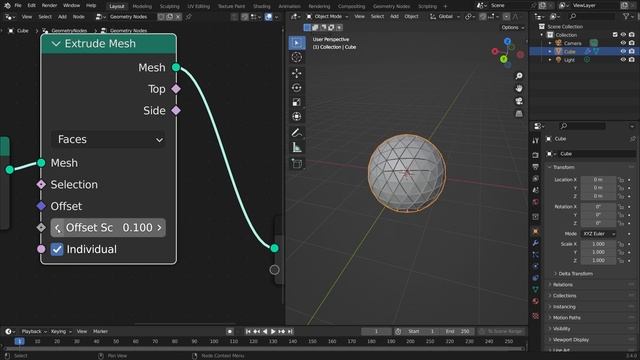Open the Object Data green triangle tab
The width and height of the screenshot is (640, 360).
[536, 289]
